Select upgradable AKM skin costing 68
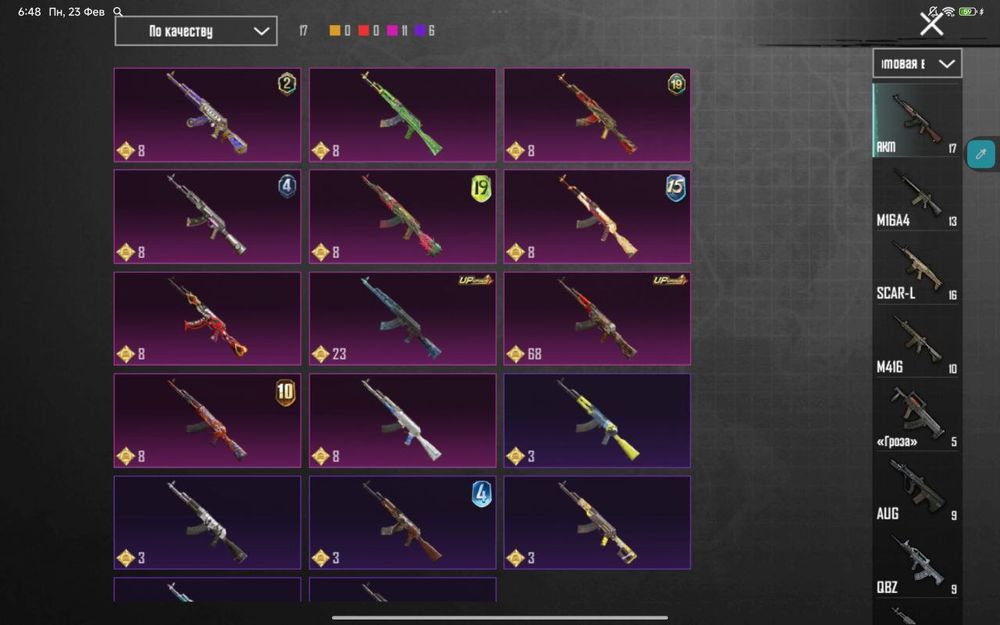The height and width of the screenshot is (625, 1000). (597, 318)
